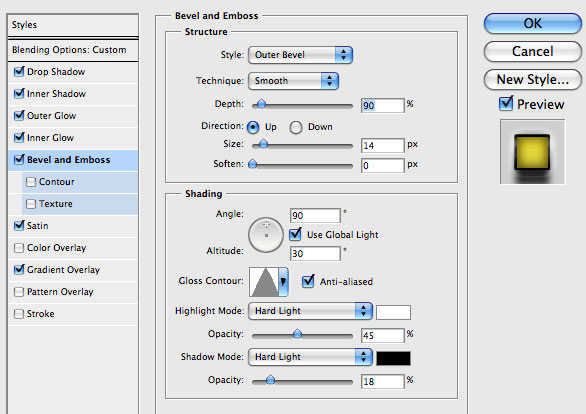This screenshot has height=414, width=586.
Task: Select the Drop Shadow settings label
Action: (56, 72)
